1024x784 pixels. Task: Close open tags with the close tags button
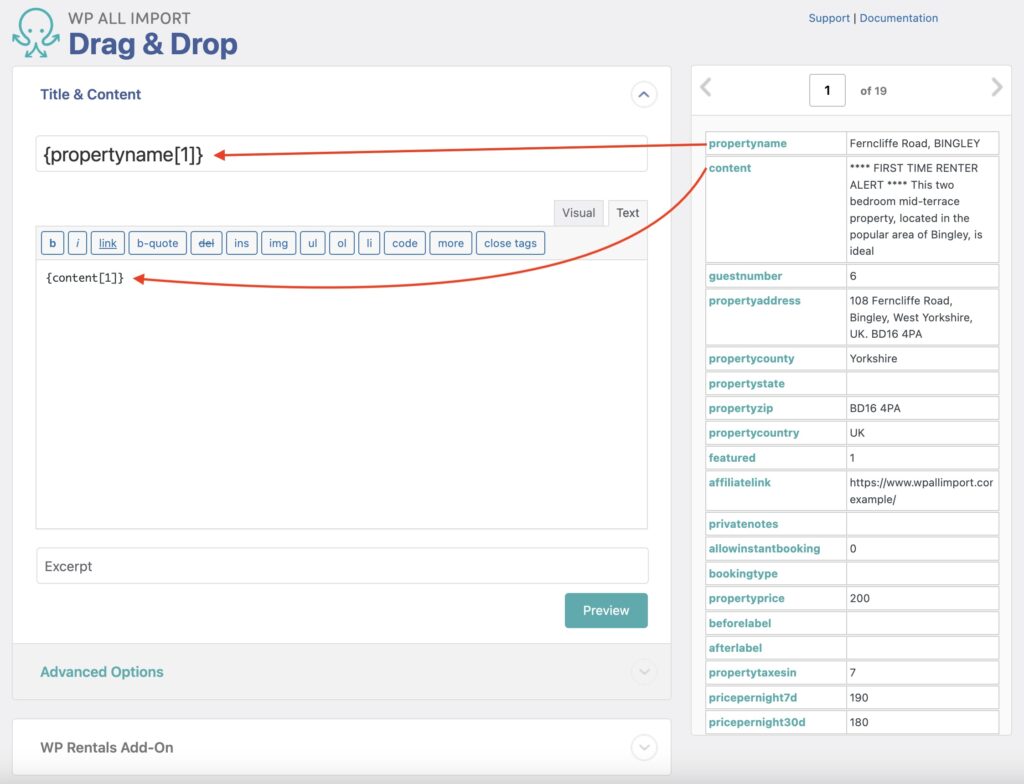click(510, 243)
